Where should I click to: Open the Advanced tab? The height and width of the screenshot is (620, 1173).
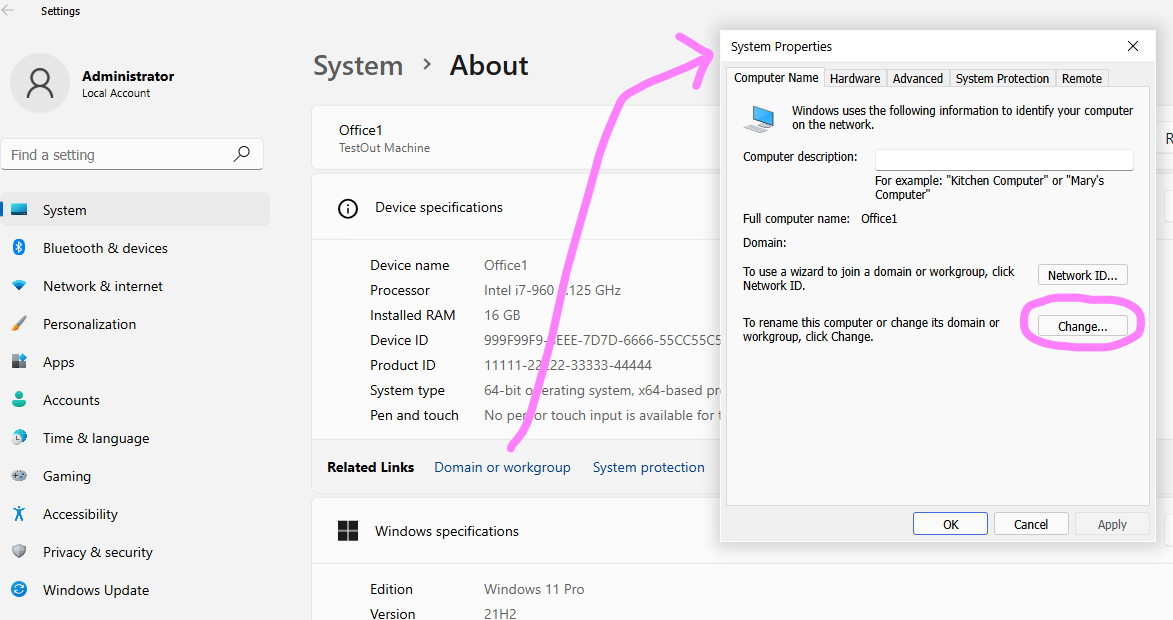918,79
